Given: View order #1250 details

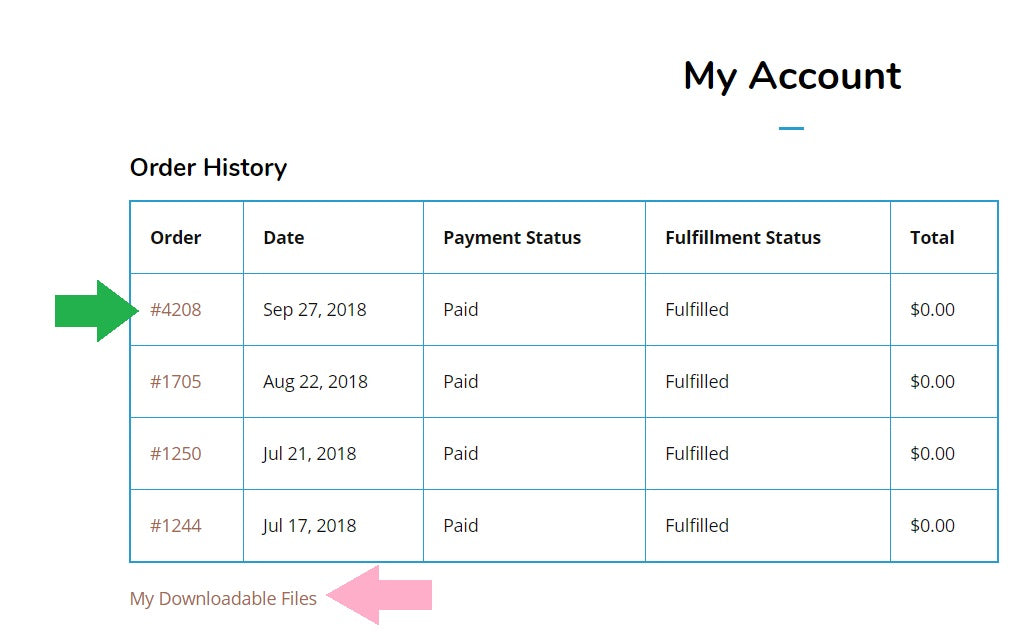Looking at the screenshot, I should (176, 454).
